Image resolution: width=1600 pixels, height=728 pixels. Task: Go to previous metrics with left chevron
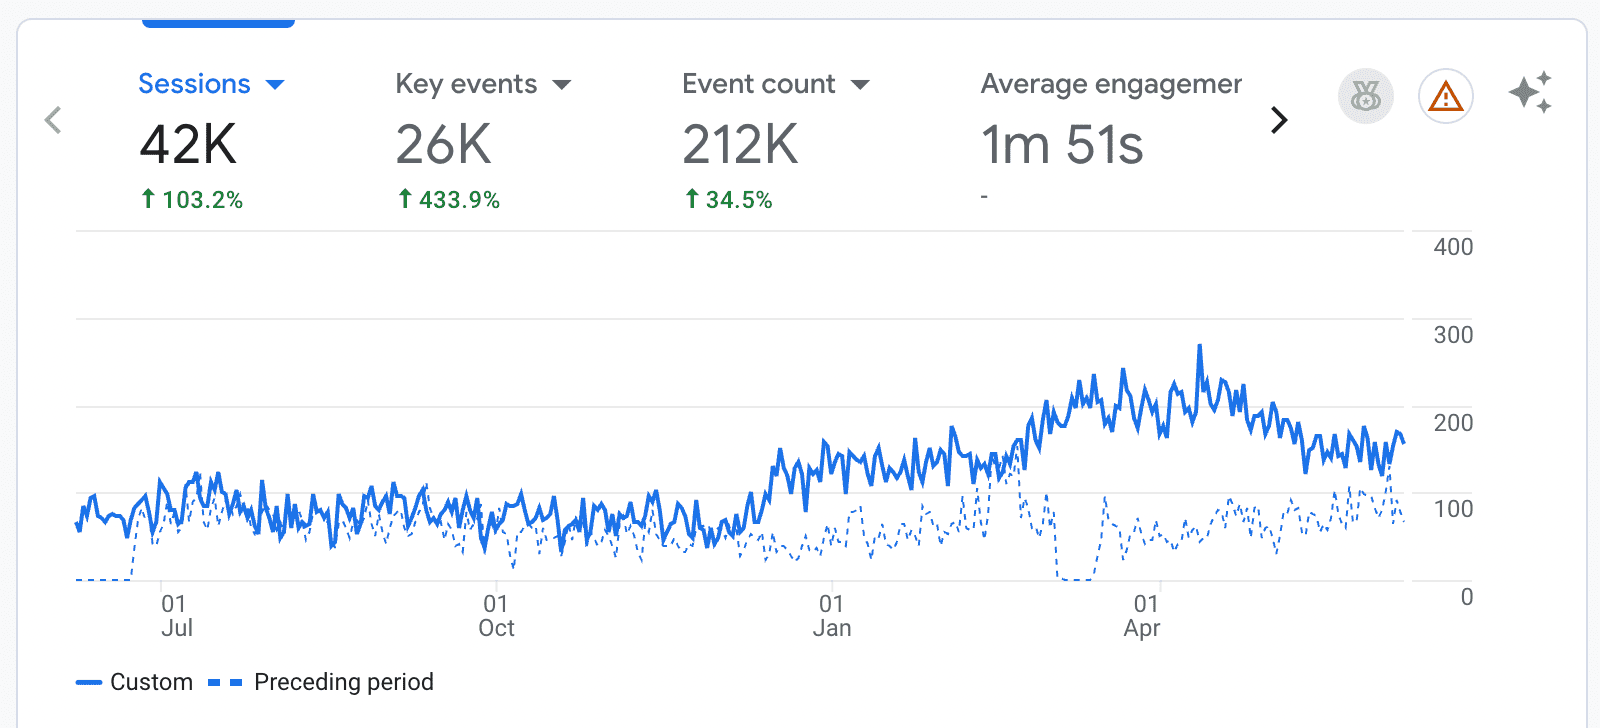(x=54, y=120)
